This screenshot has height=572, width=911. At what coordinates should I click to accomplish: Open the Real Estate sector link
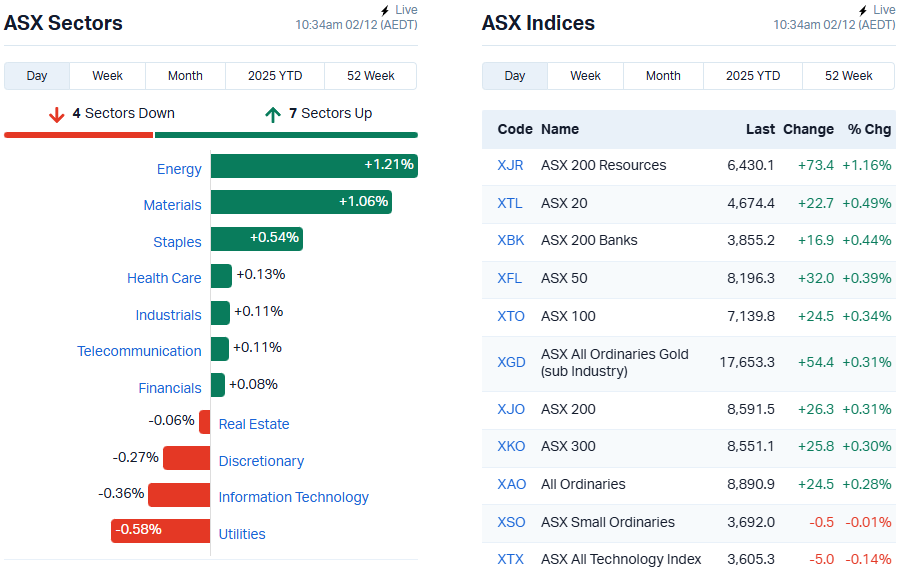254,424
